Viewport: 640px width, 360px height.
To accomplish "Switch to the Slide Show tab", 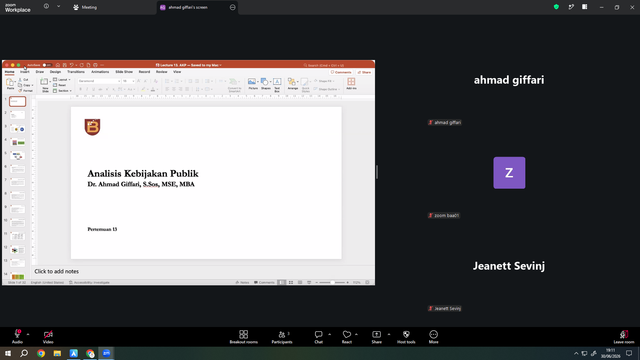I will (x=124, y=72).
